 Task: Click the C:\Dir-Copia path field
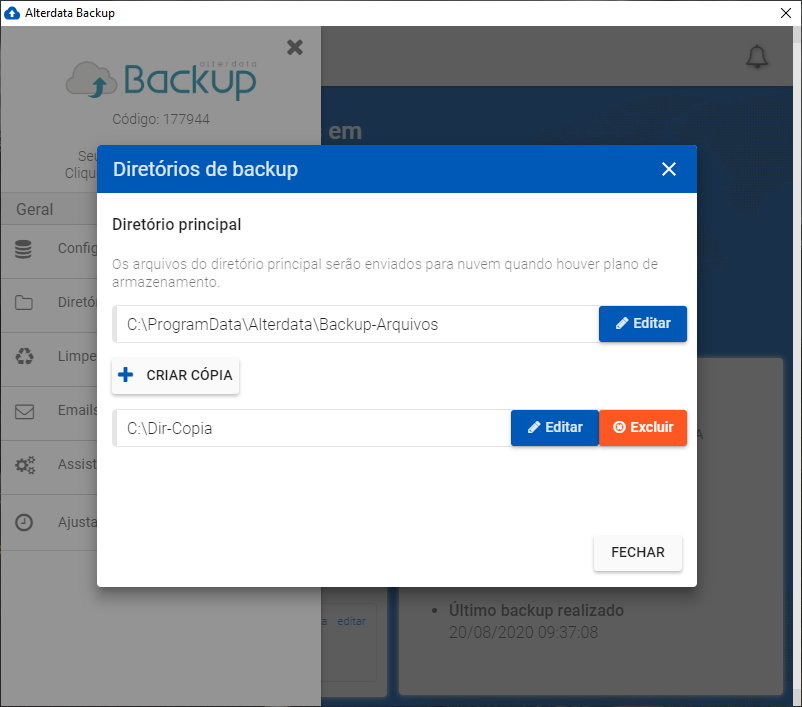tap(312, 428)
